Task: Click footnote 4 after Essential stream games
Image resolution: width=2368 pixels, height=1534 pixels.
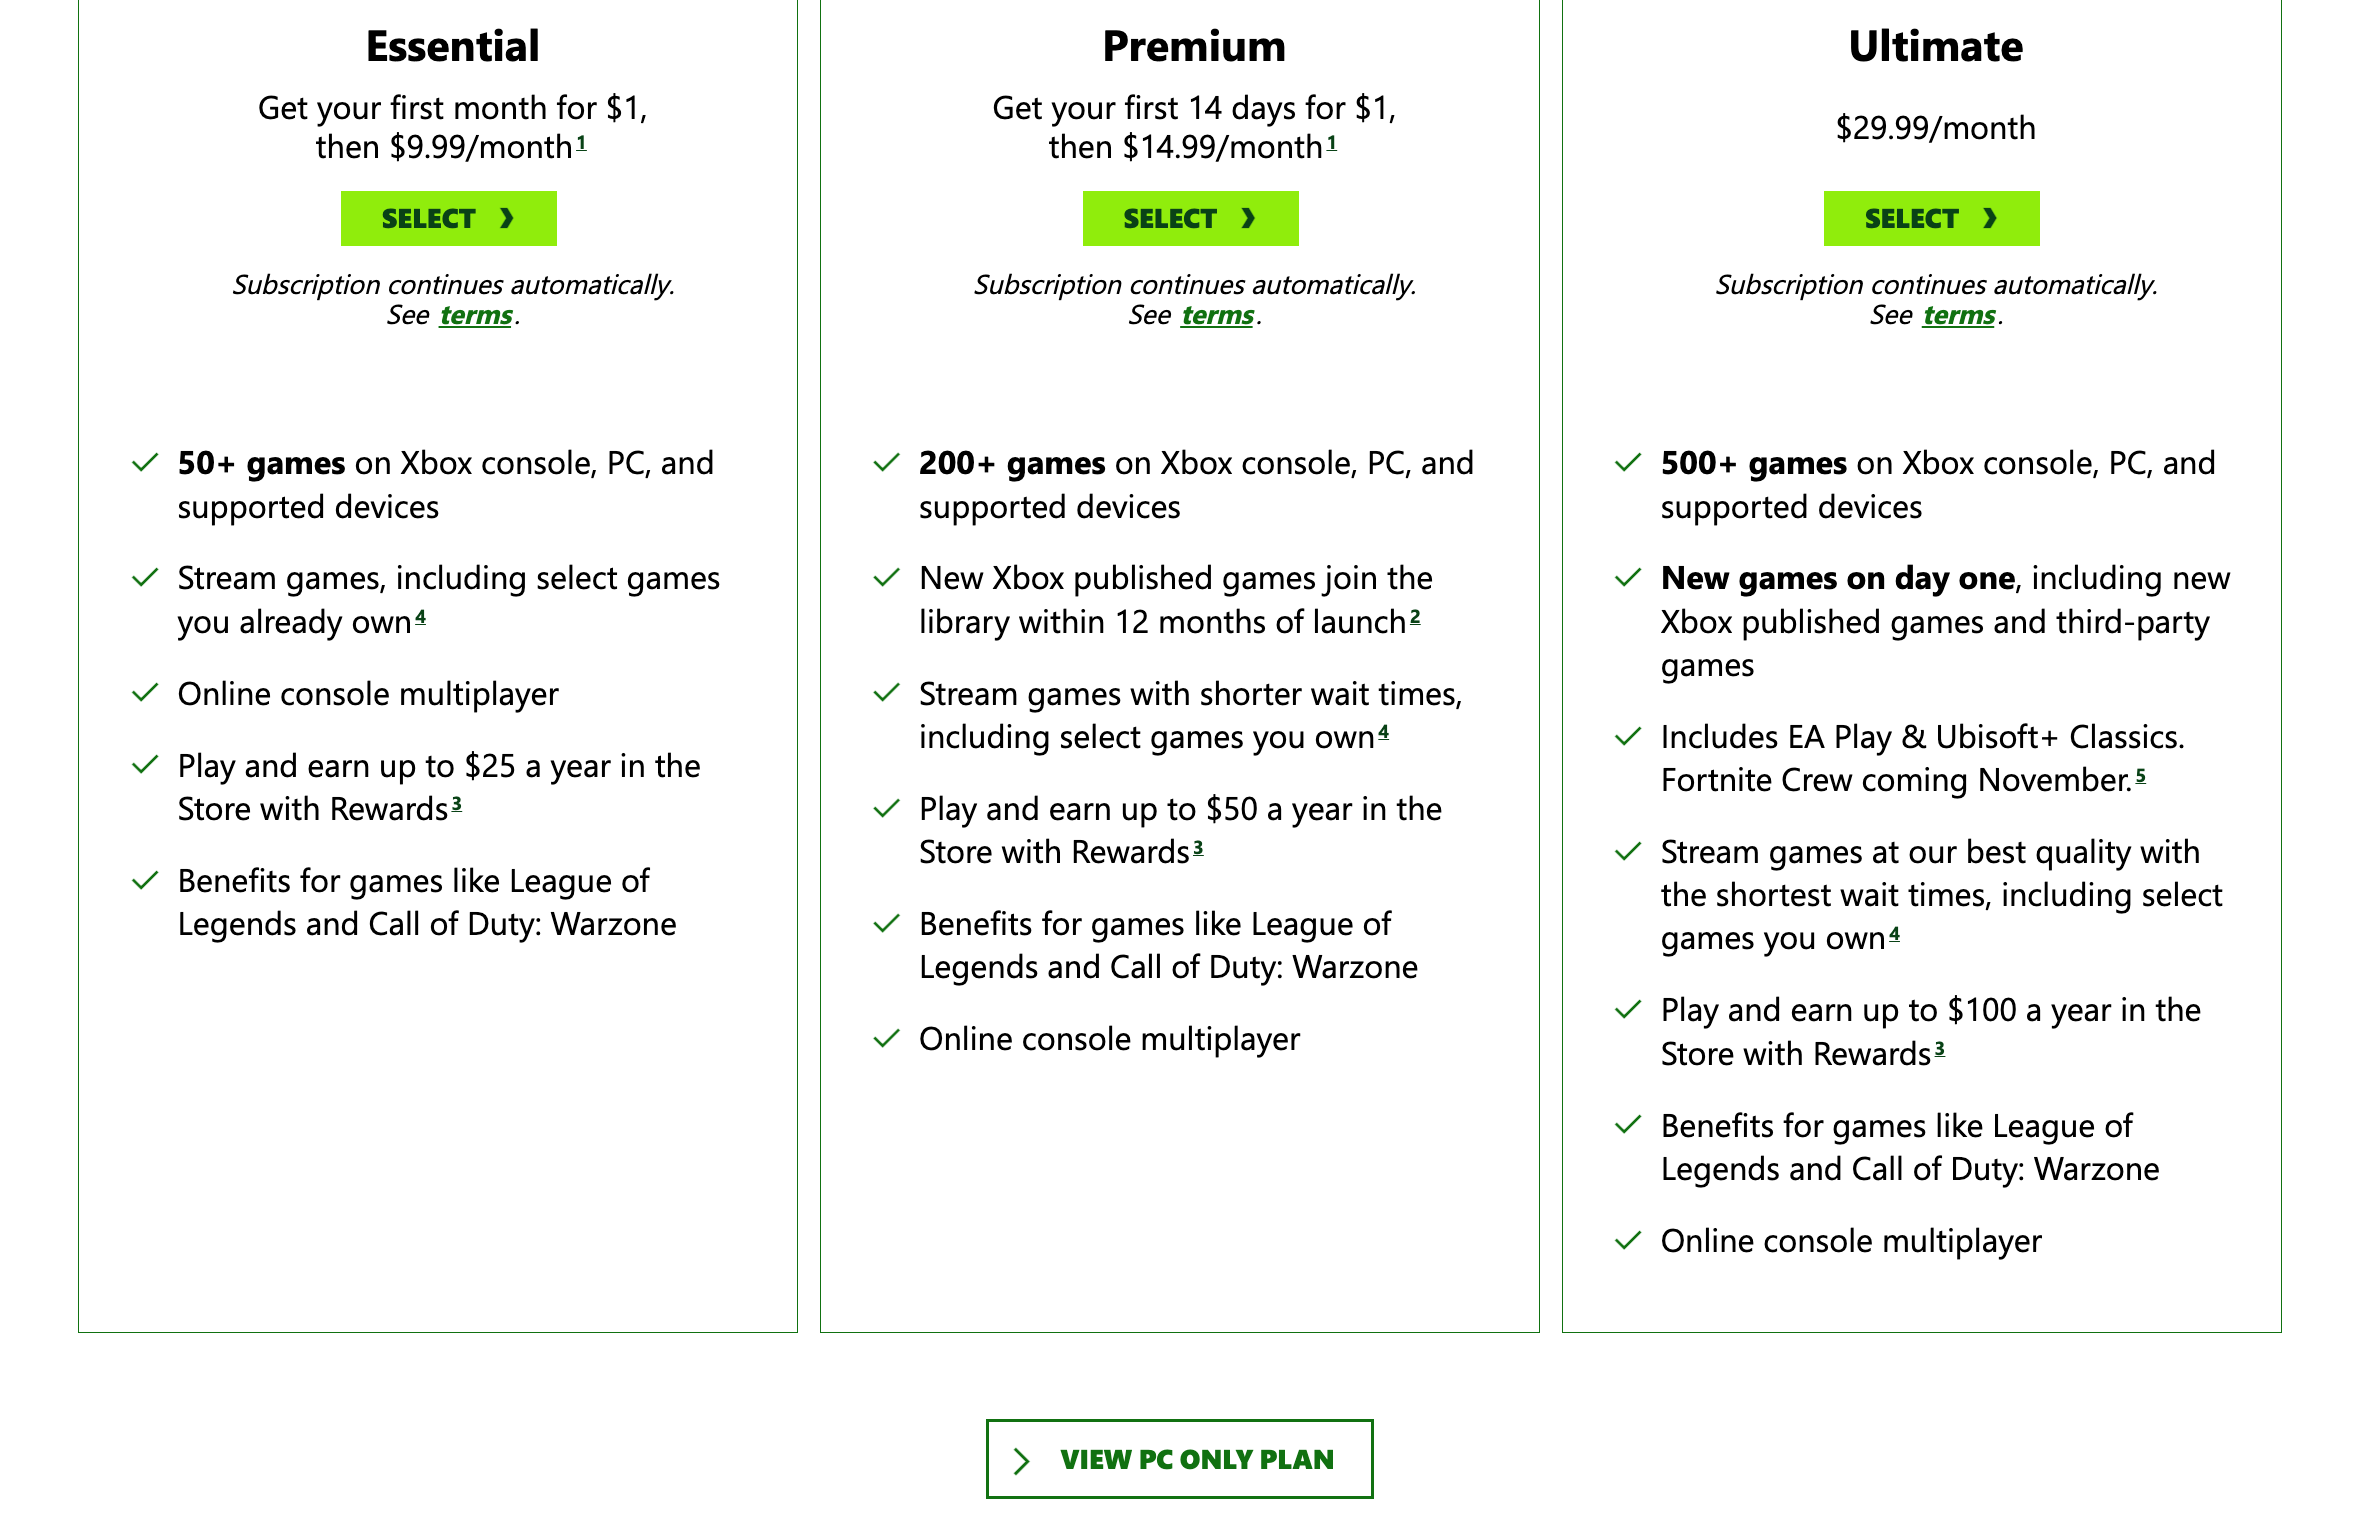Action: 420,617
